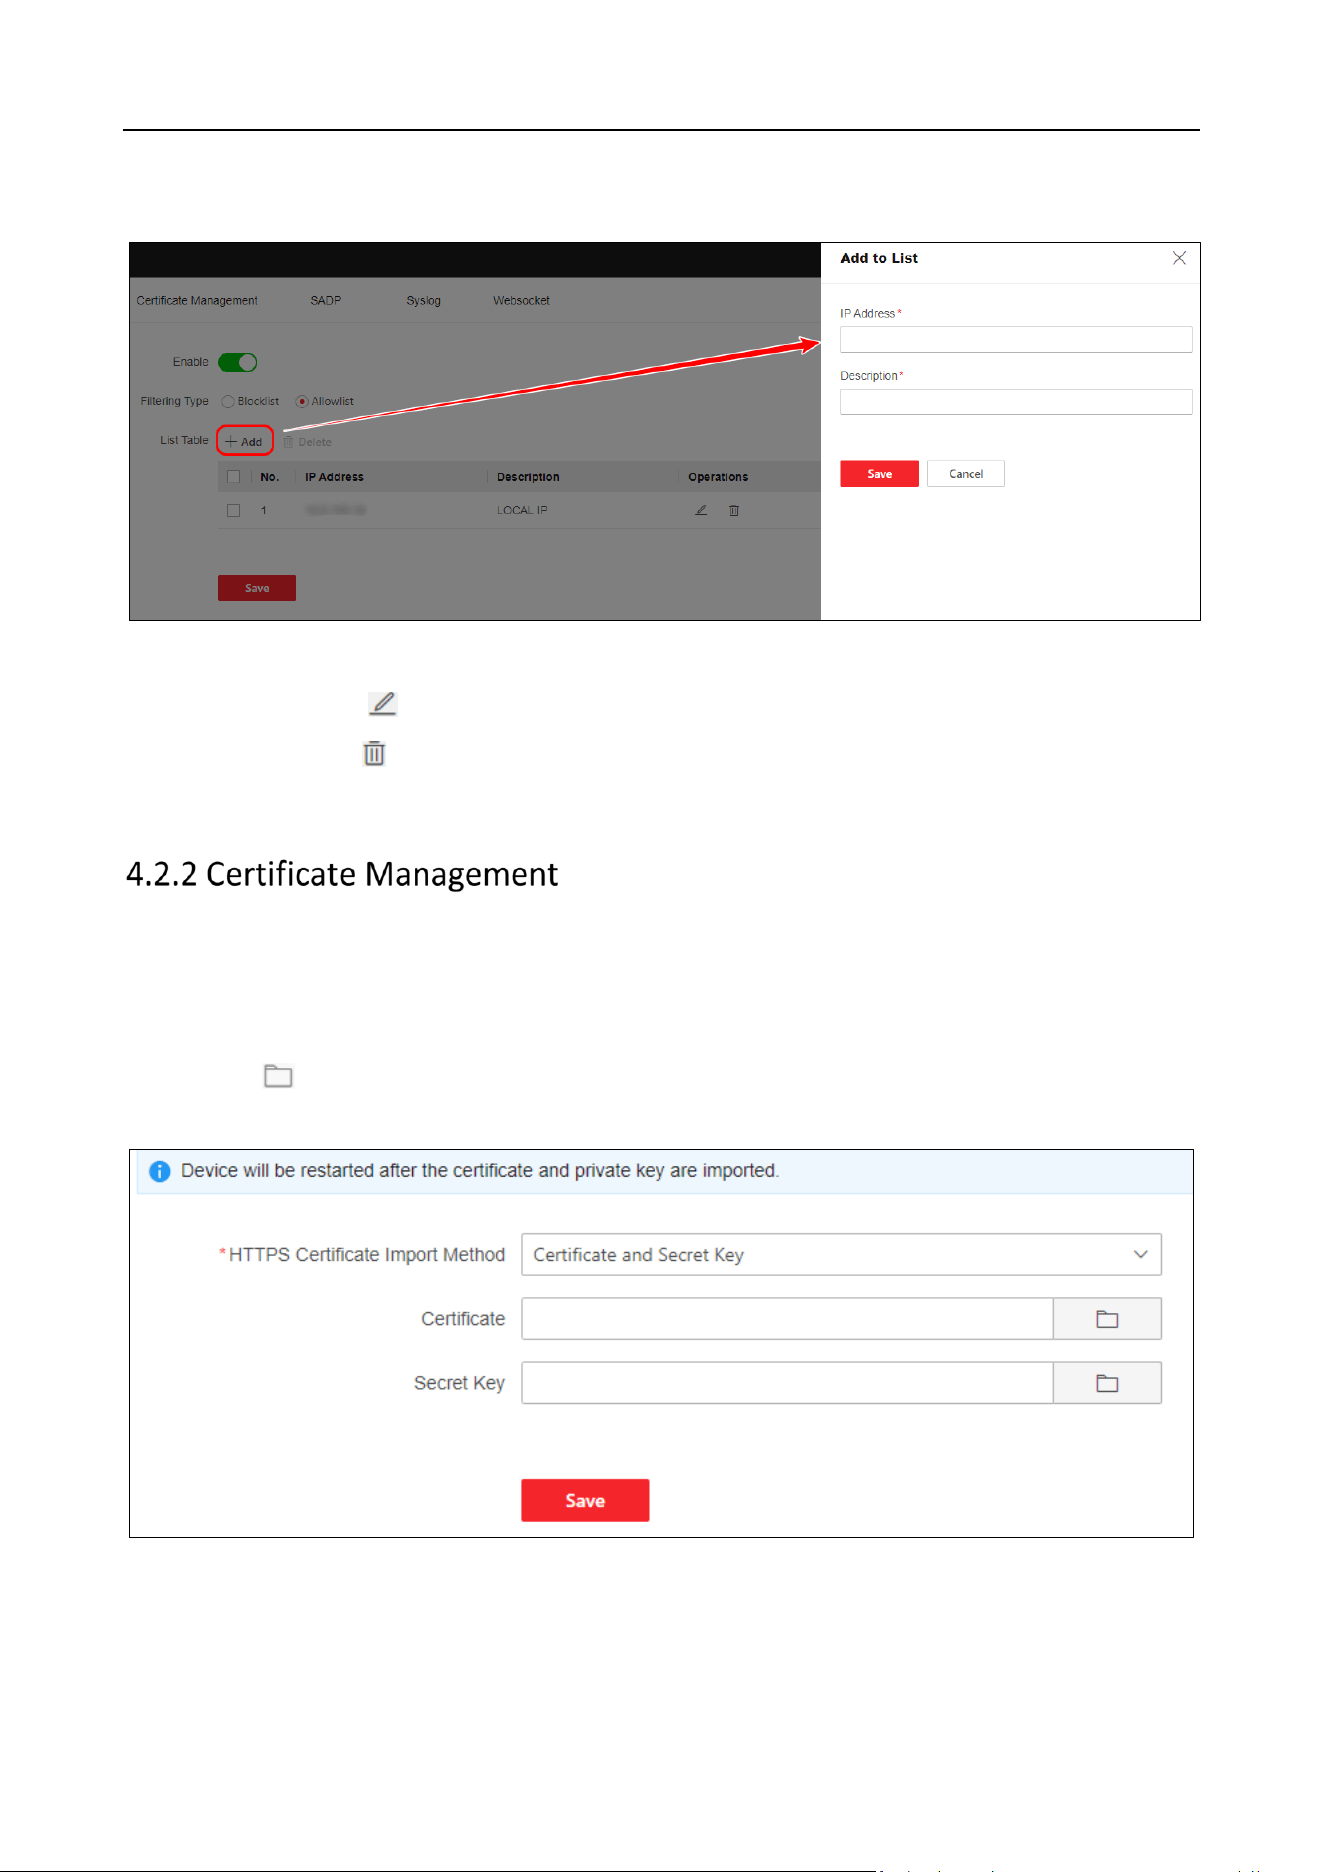Image resolution: width=1324 pixels, height=1872 pixels.
Task: Select the Blocklist radio button
Action: coord(228,401)
